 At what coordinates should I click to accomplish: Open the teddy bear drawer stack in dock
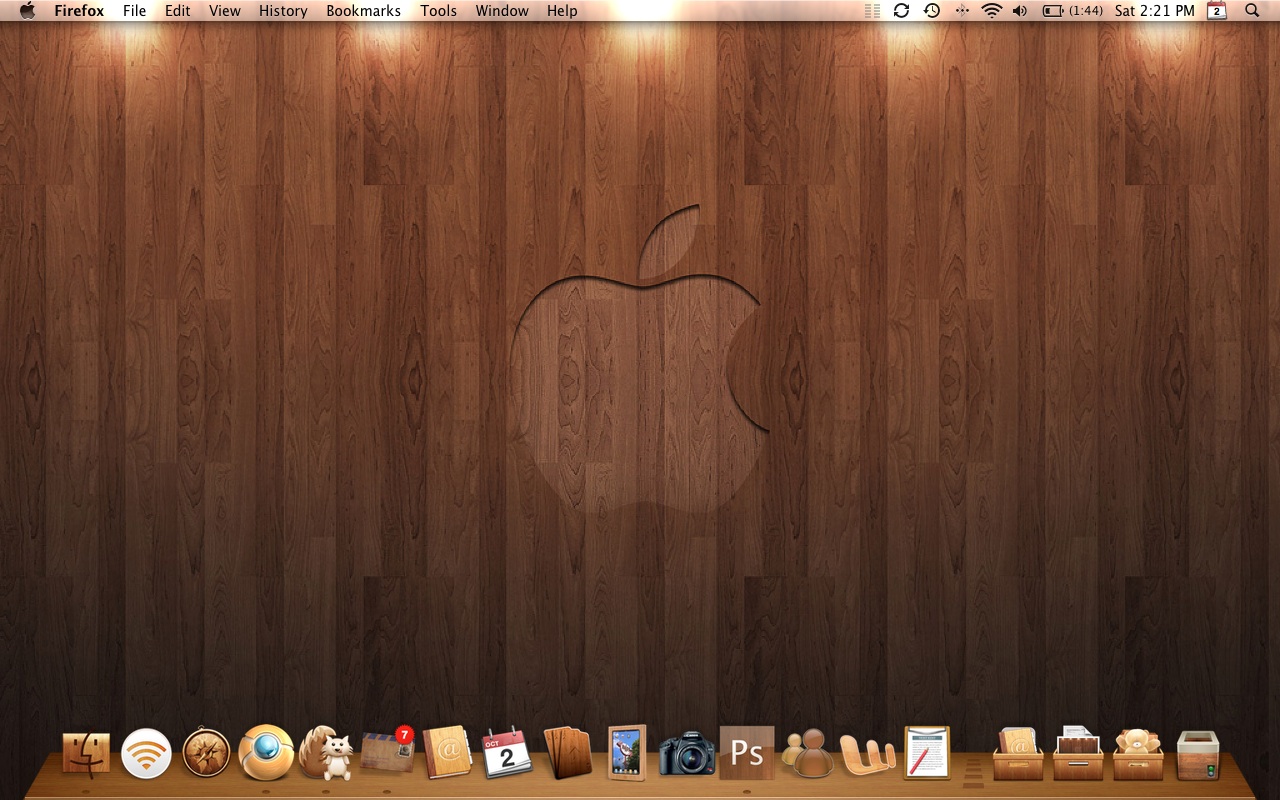[1138, 754]
